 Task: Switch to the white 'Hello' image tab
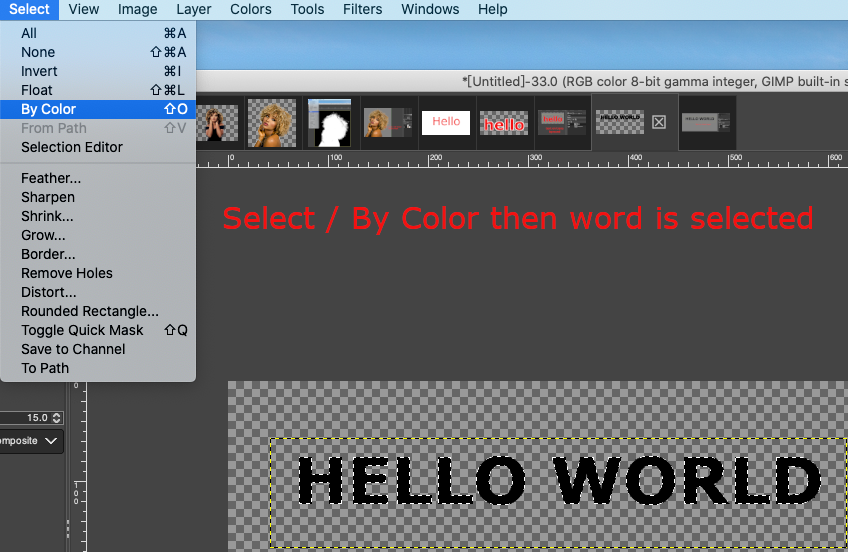pos(446,122)
